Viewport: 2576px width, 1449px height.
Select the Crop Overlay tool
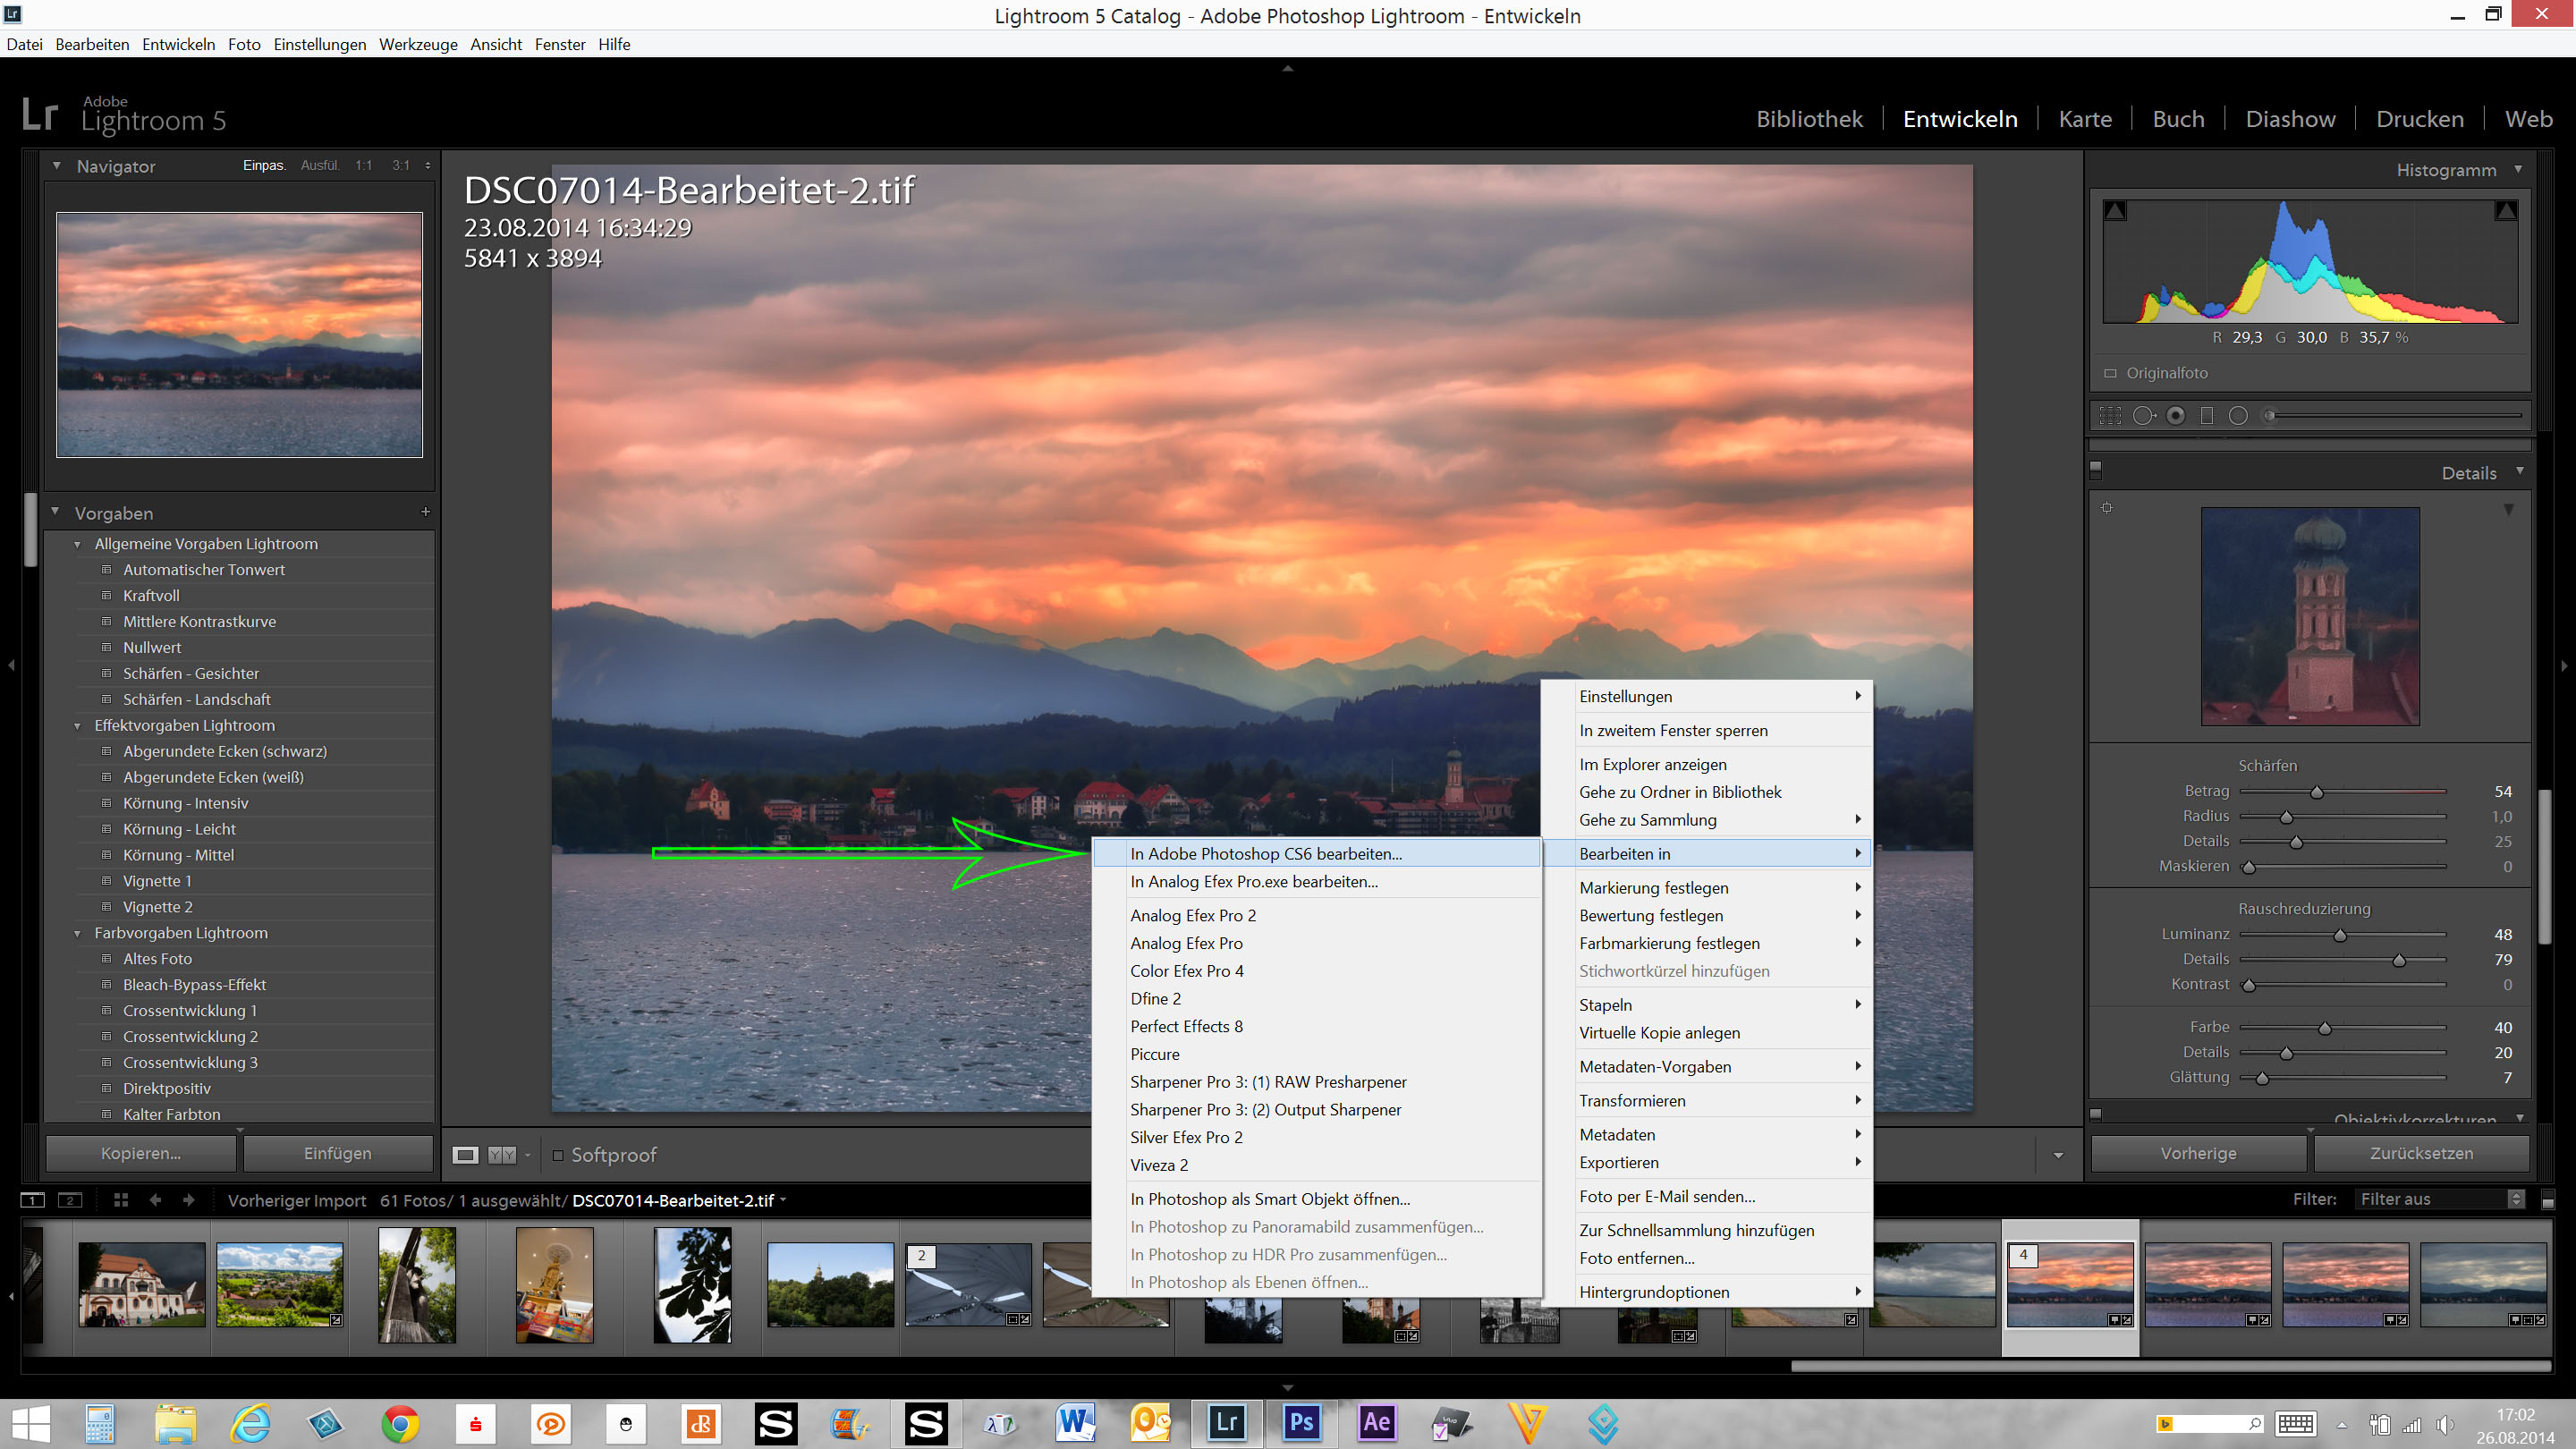pos(2110,416)
